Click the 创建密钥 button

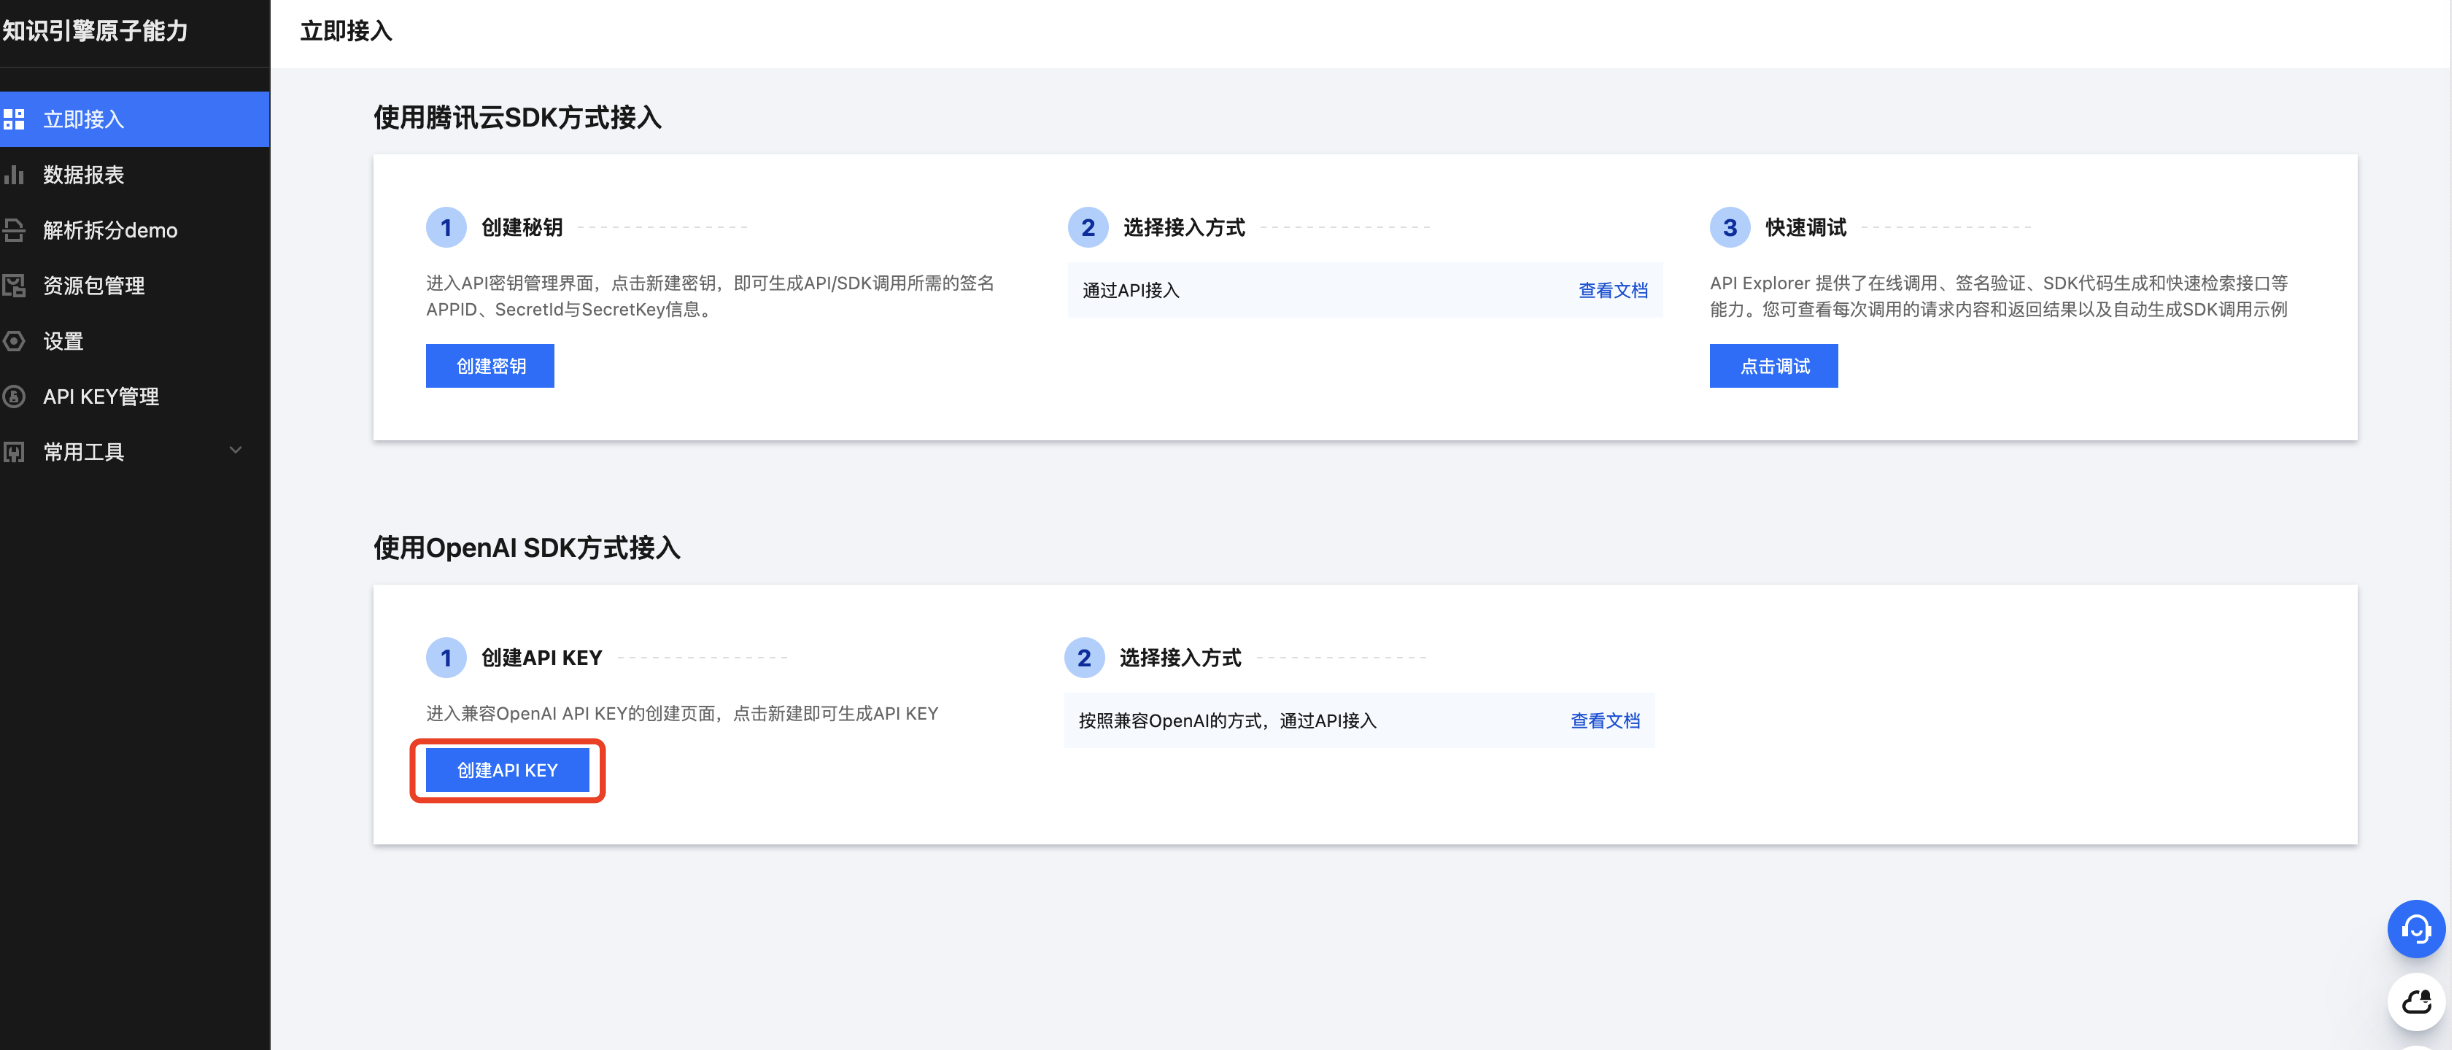coord(490,366)
